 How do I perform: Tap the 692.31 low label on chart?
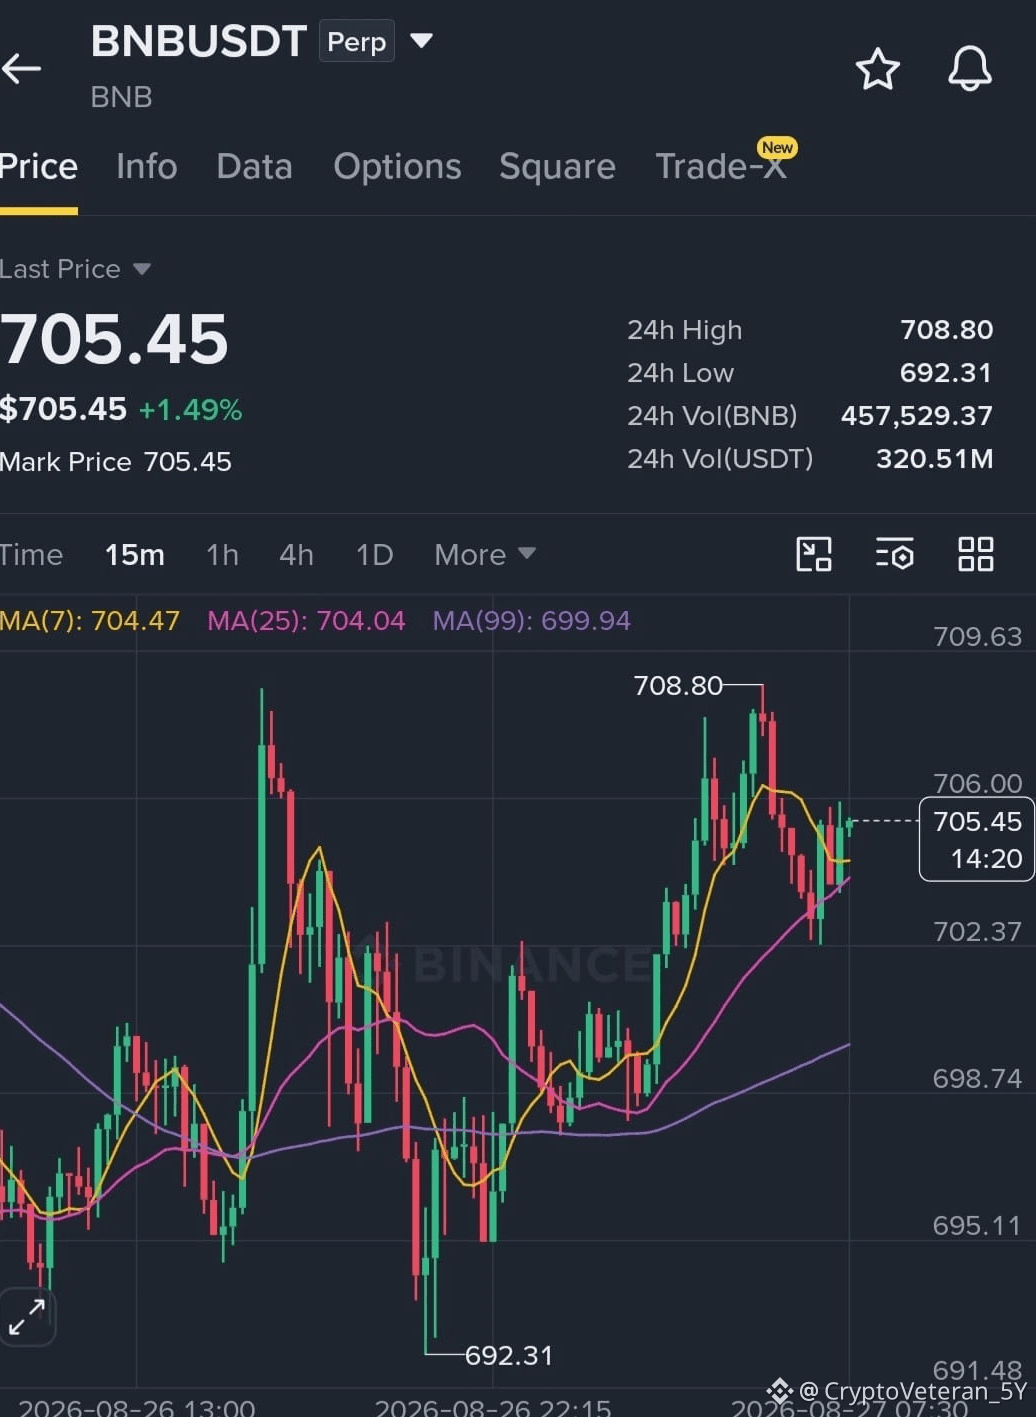tap(509, 1355)
